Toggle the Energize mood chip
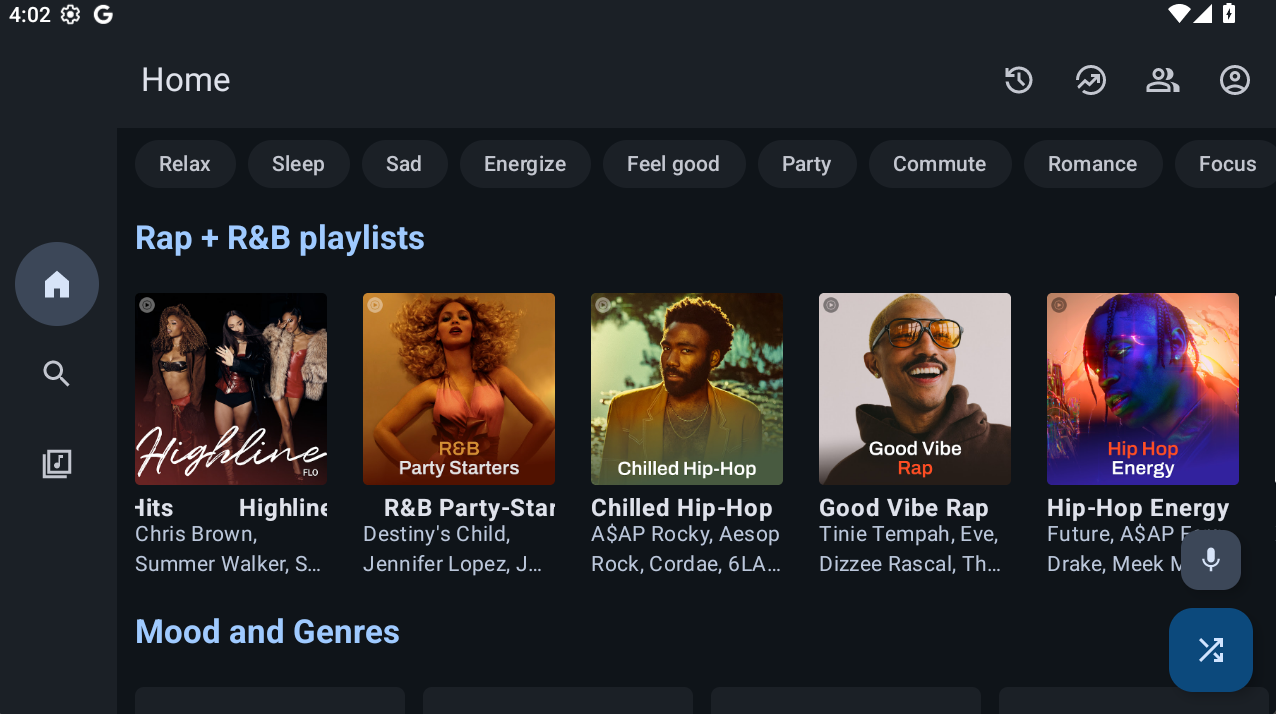Image resolution: width=1276 pixels, height=714 pixels. pyautogui.click(x=524, y=164)
